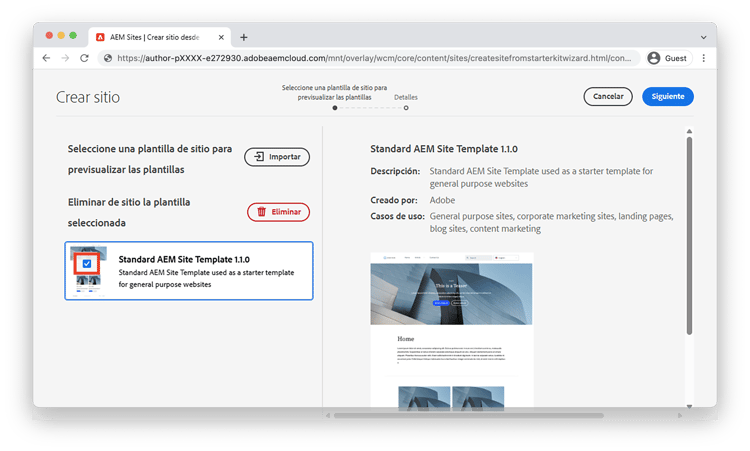Click the 'Detalles' step label
The height and width of the screenshot is (451, 750).
(406, 97)
